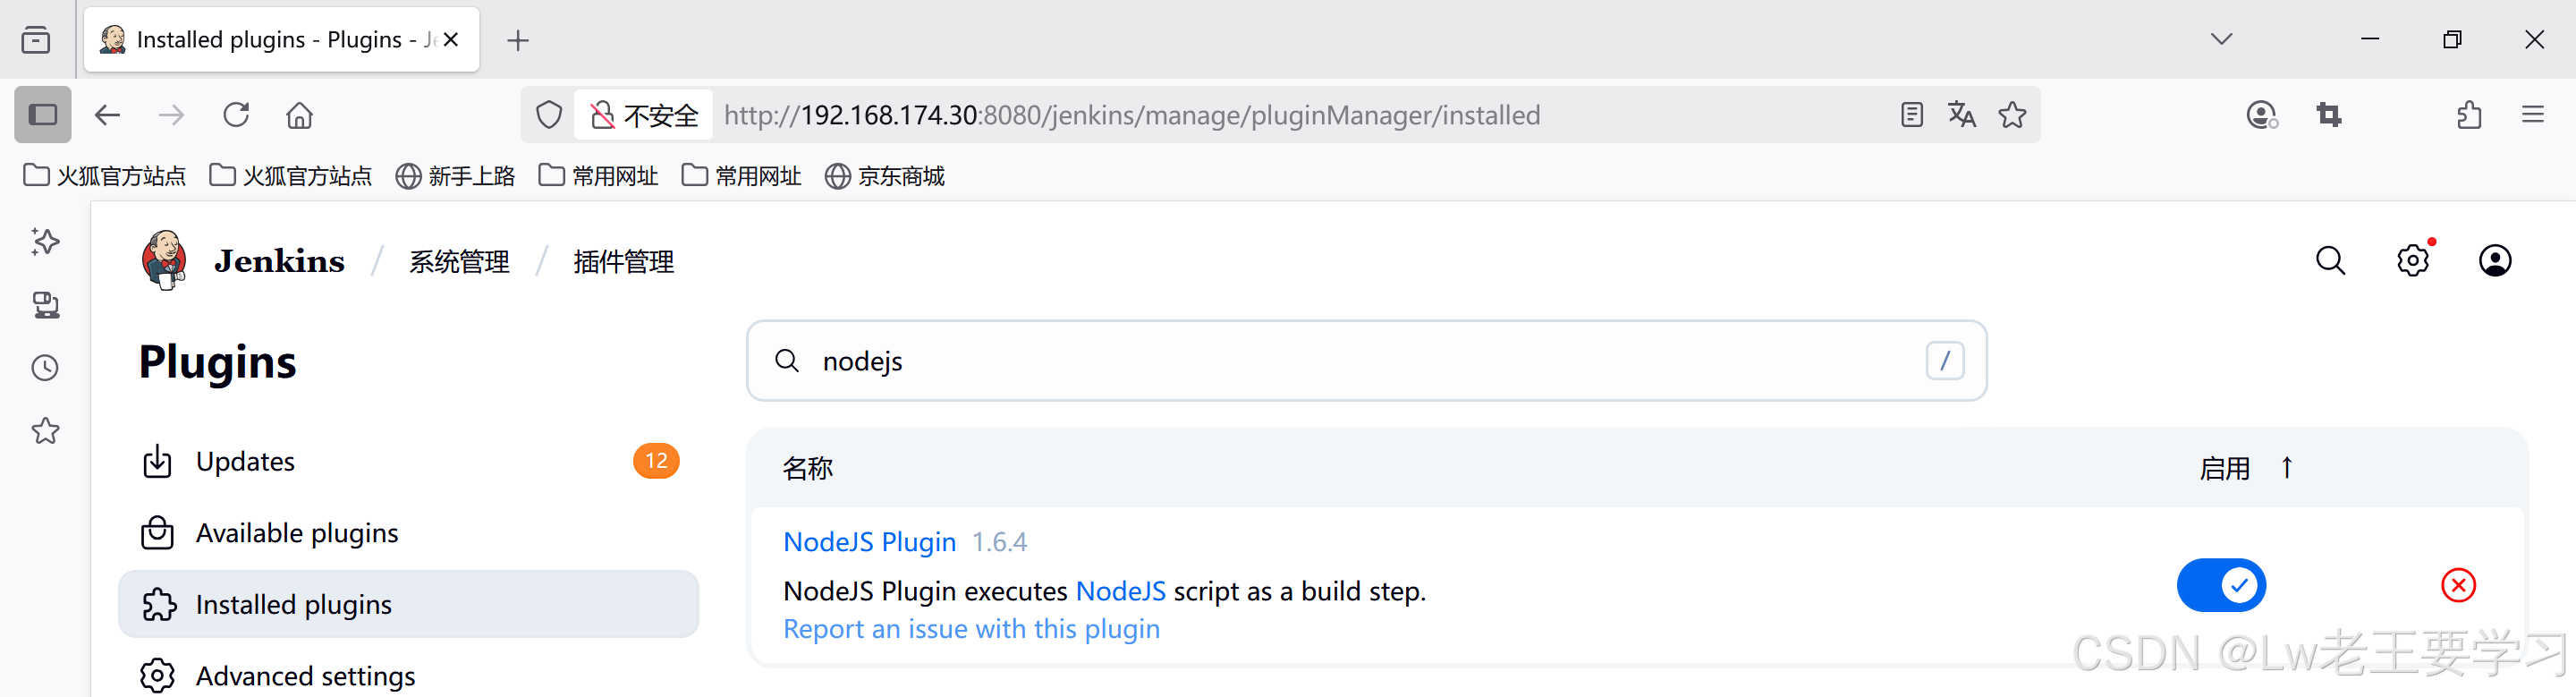Open history clock sidebar icon
The image size is (2576, 697).
(45, 368)
